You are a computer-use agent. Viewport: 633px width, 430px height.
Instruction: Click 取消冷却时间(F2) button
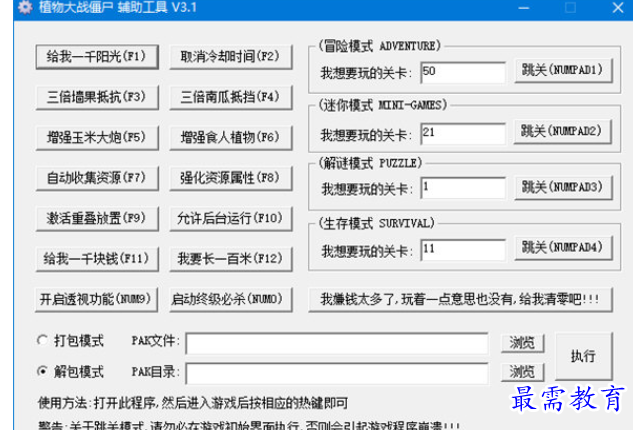click(231, 57)
